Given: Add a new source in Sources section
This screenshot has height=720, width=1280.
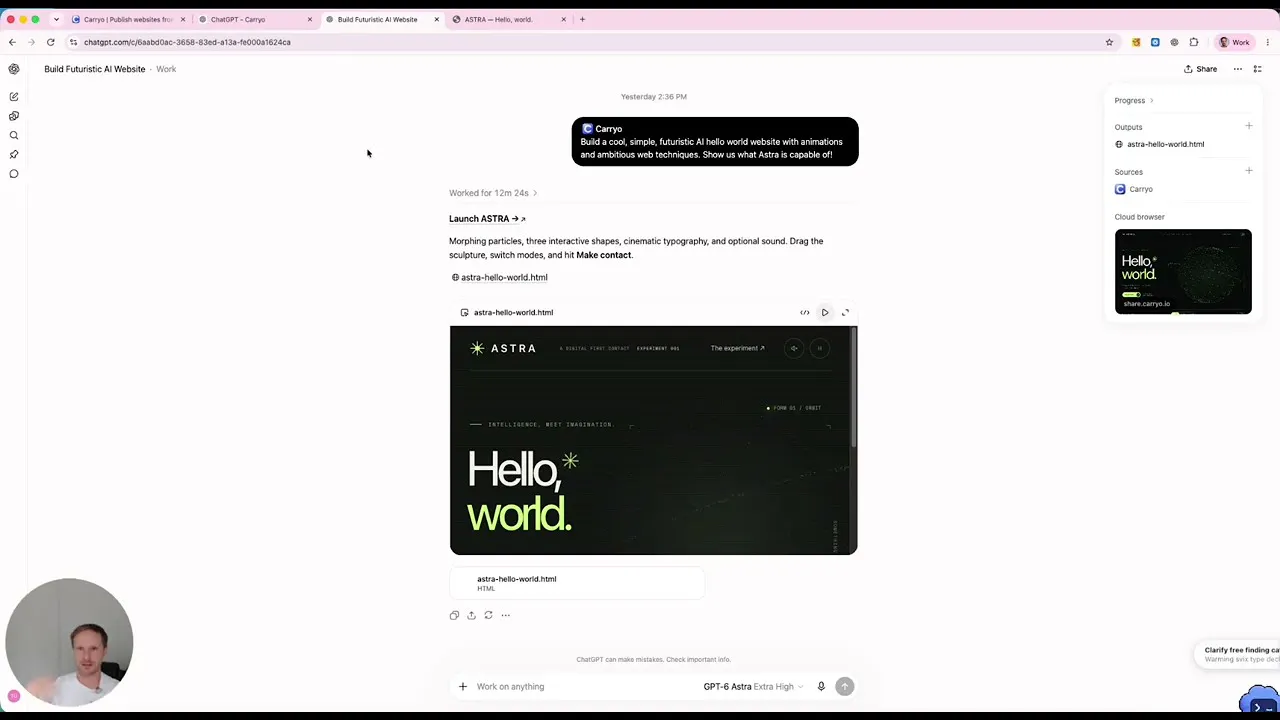Looking at the screenshot, I should click(1249, 171).
